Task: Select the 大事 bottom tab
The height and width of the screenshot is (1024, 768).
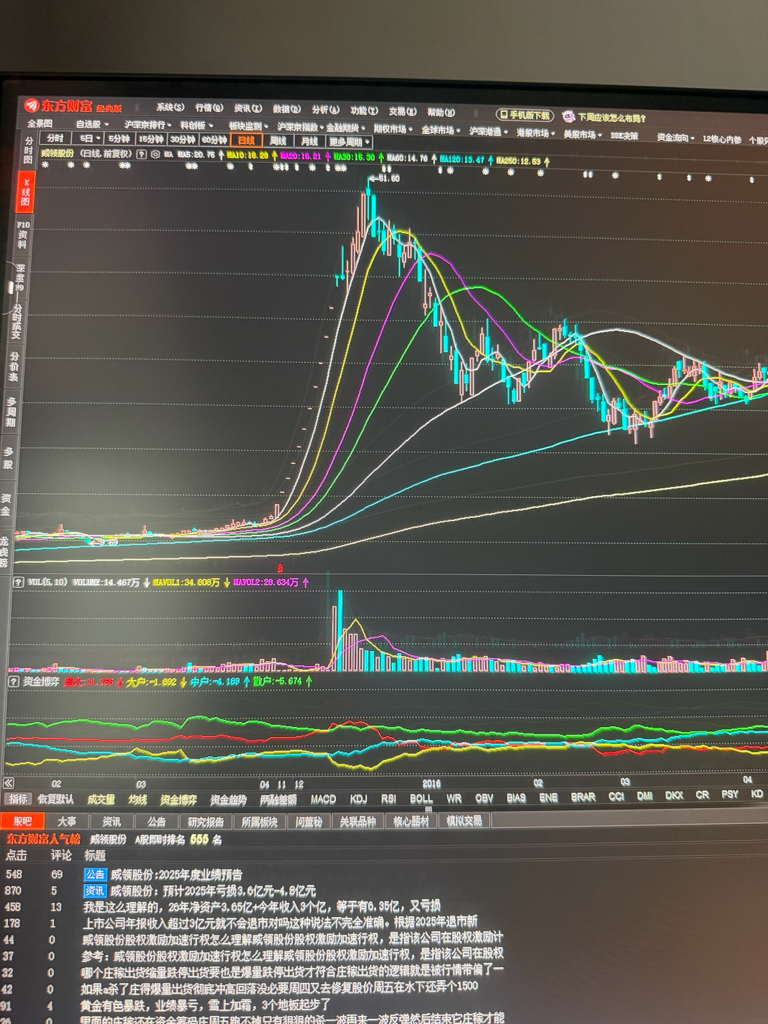Action: pos(67,822)
